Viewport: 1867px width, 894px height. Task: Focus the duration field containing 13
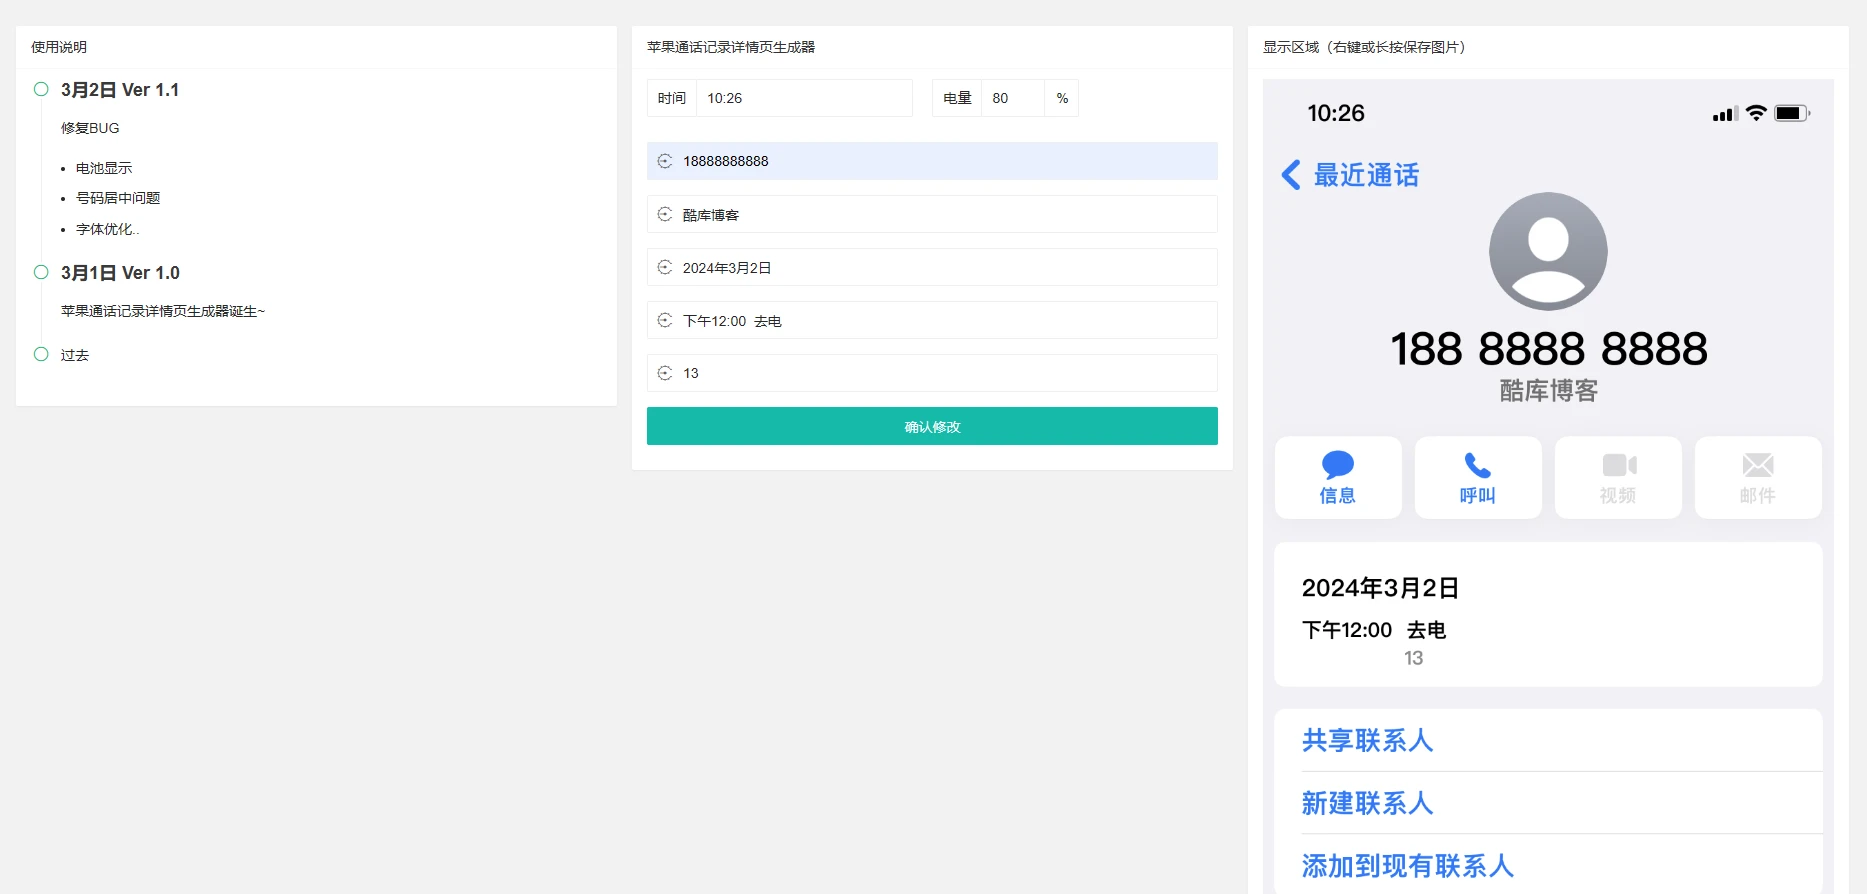click(932, 373)
